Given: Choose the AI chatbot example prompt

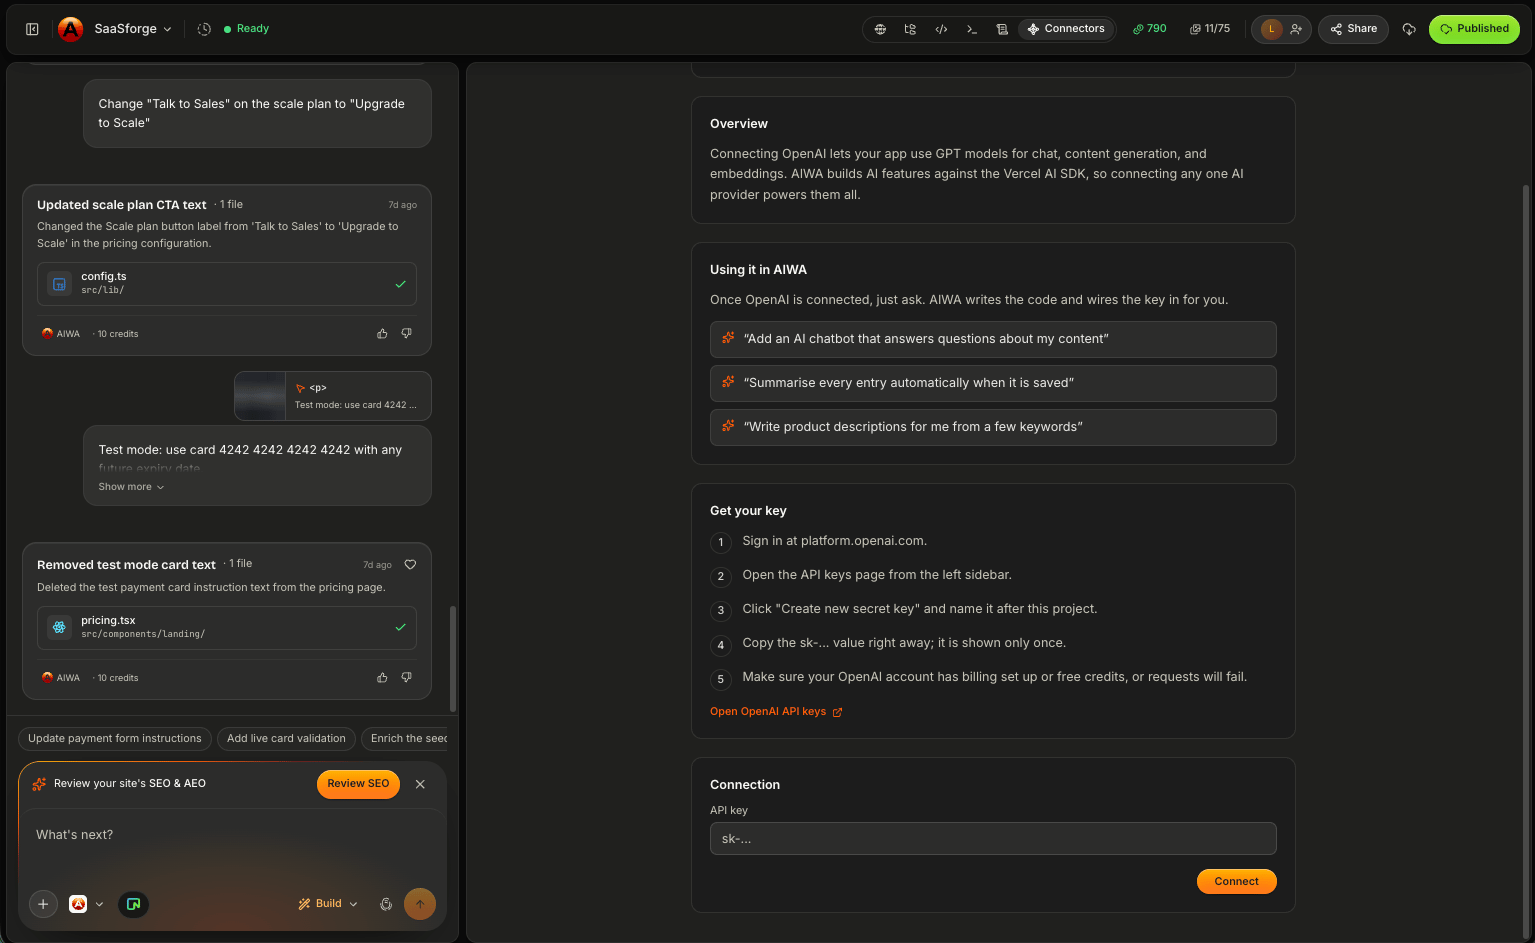Looking at the screenshot, I should tap(993, 339).
